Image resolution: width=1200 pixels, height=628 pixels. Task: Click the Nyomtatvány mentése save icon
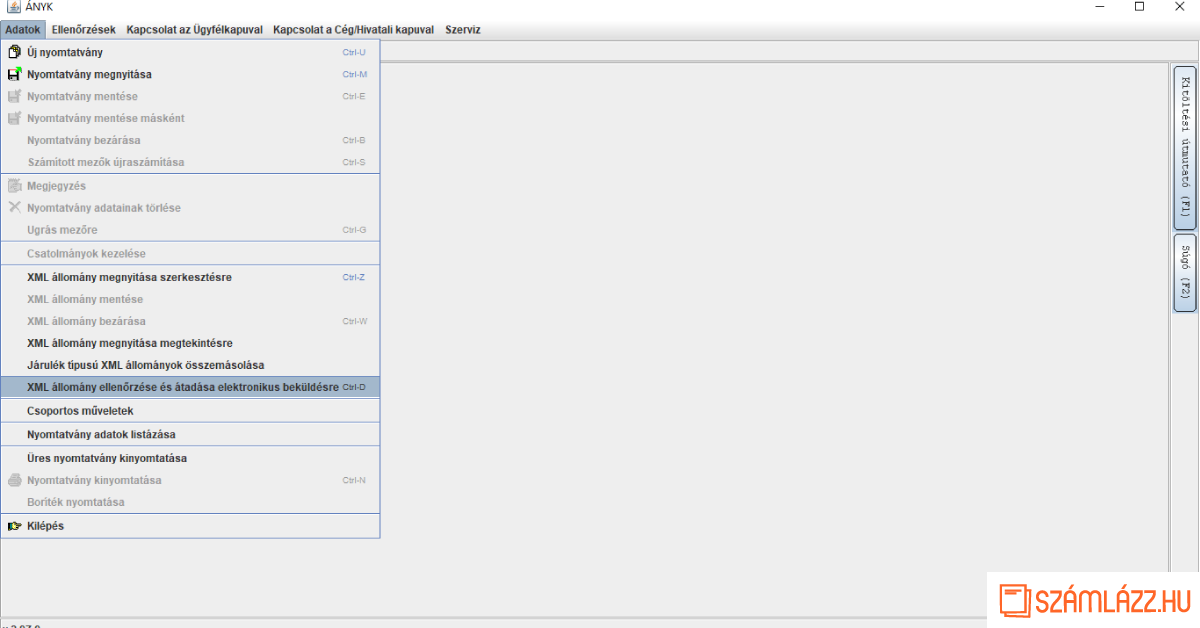(14, 96)
